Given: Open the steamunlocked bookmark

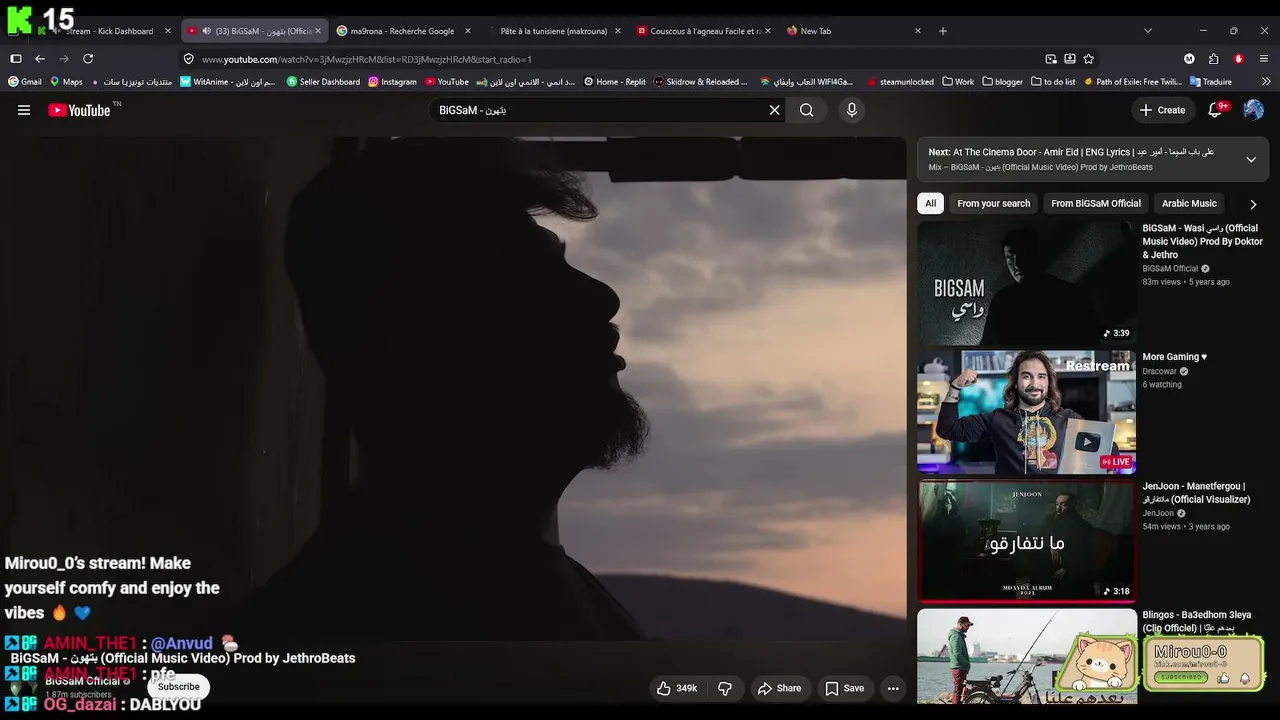Looking at the screenshot, I should pyautogui.click(x=900, y=82).
